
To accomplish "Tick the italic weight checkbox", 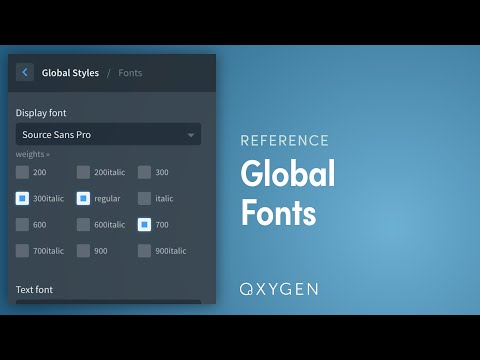I will tap(144, 198).
